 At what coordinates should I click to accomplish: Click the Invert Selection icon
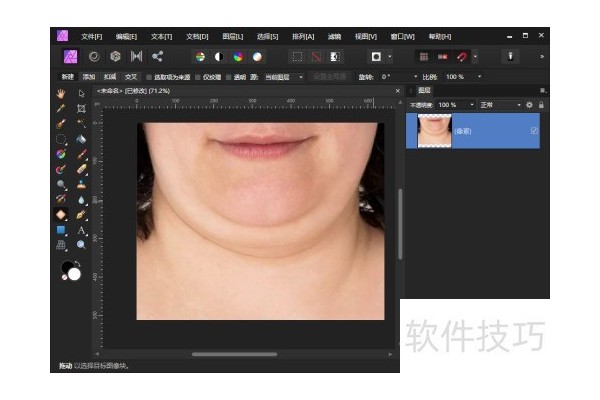click(x=335, y=57)
